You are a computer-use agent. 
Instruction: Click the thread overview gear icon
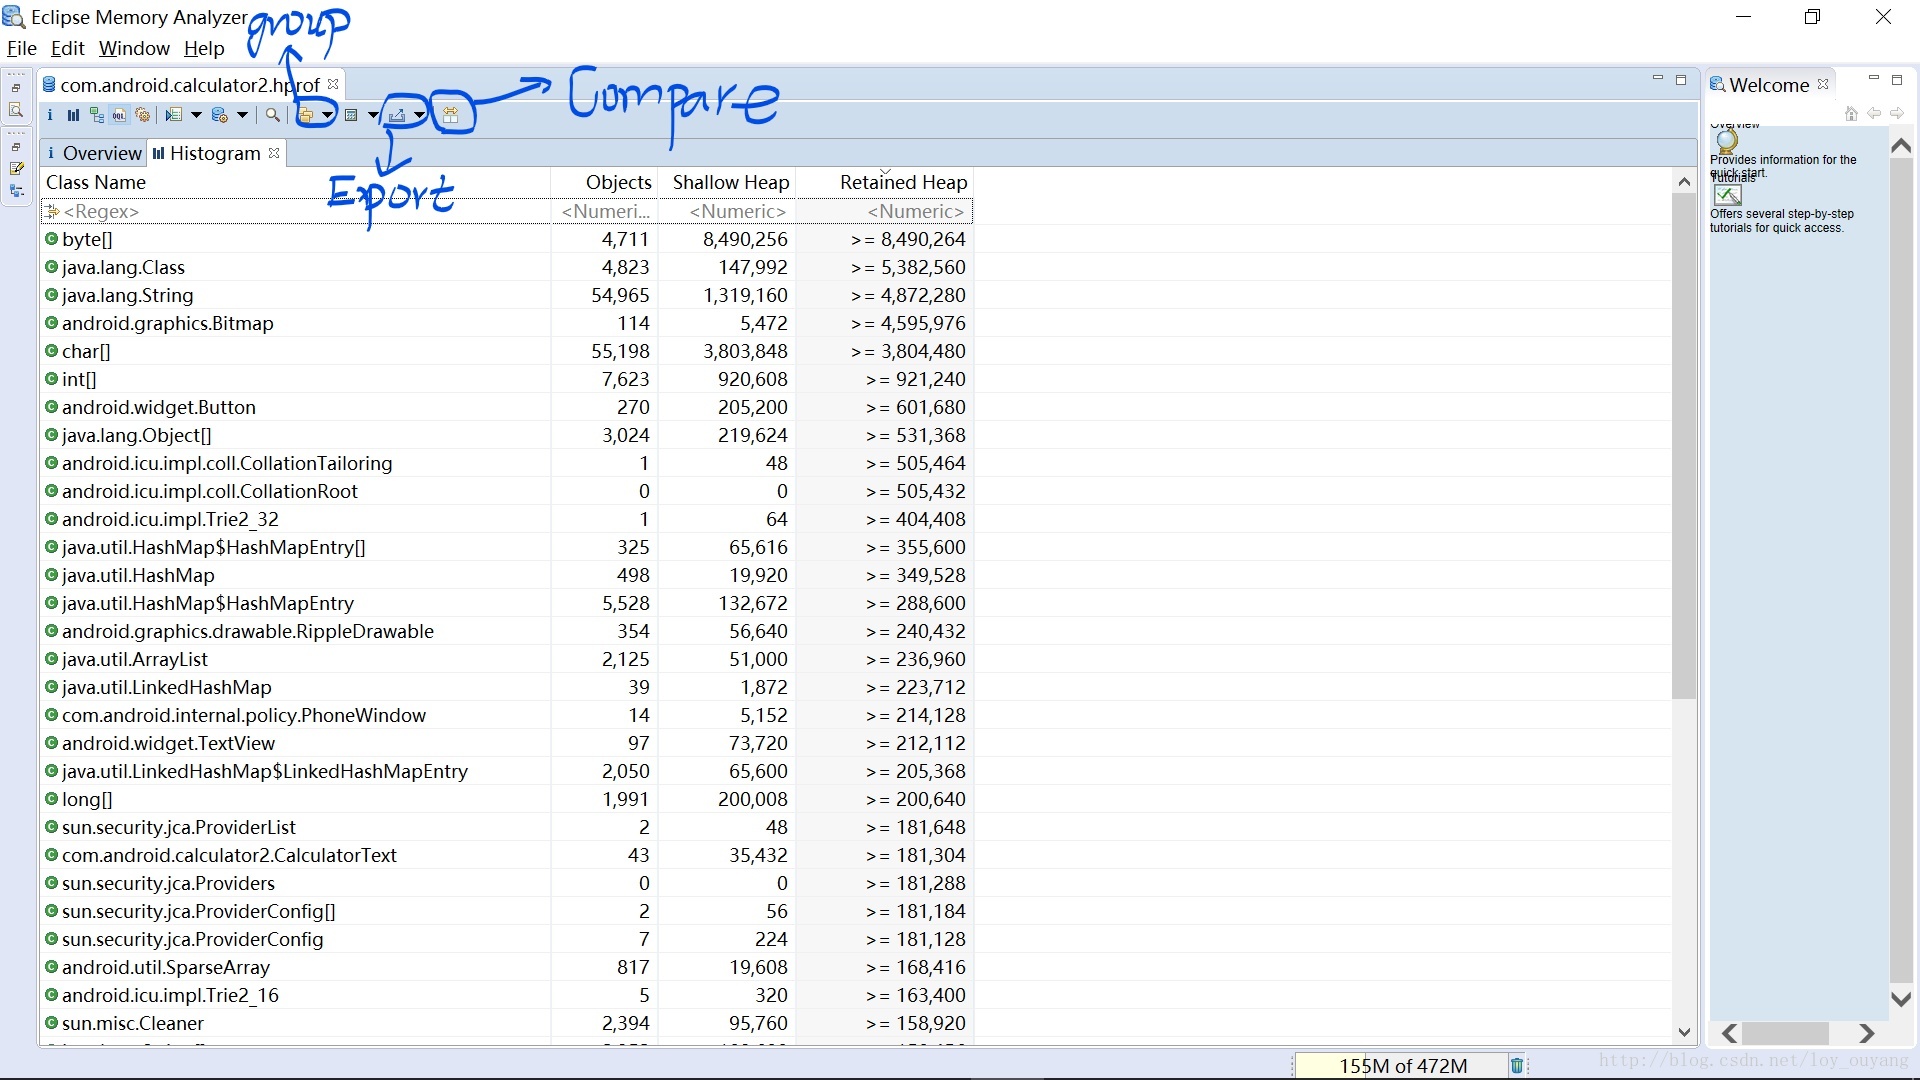143,115
